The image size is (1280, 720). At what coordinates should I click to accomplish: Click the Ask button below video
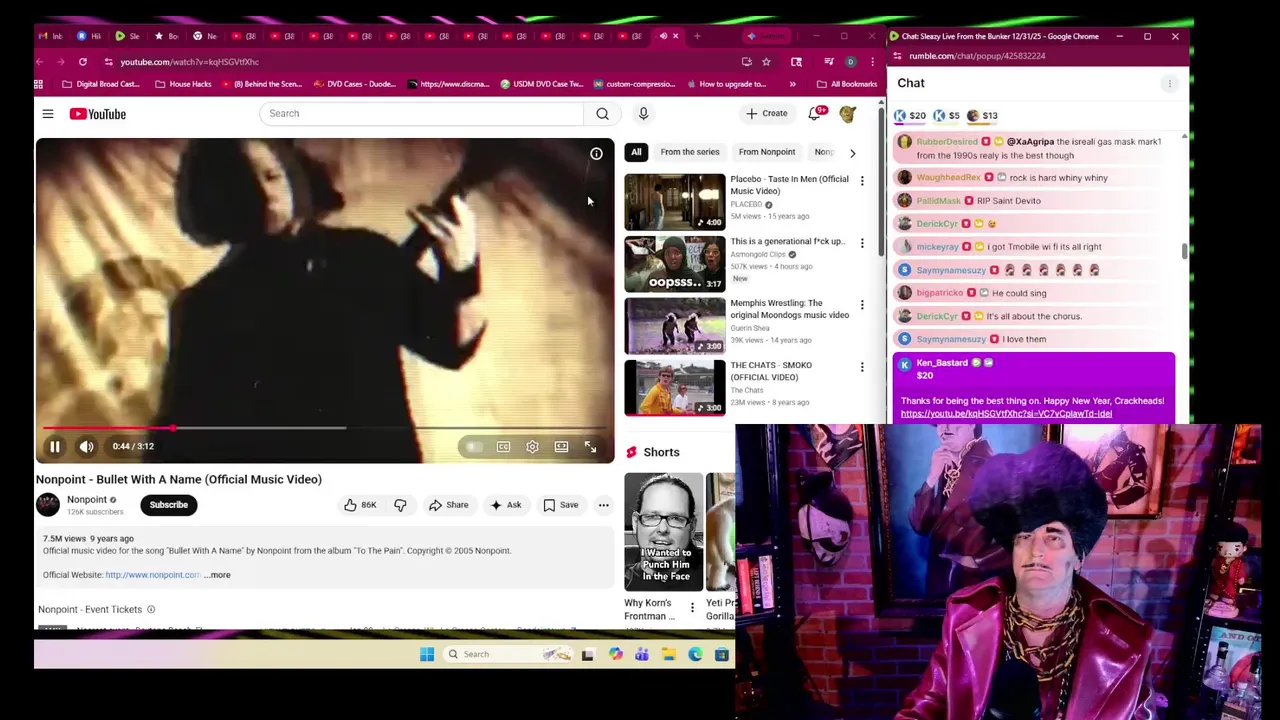506,505
